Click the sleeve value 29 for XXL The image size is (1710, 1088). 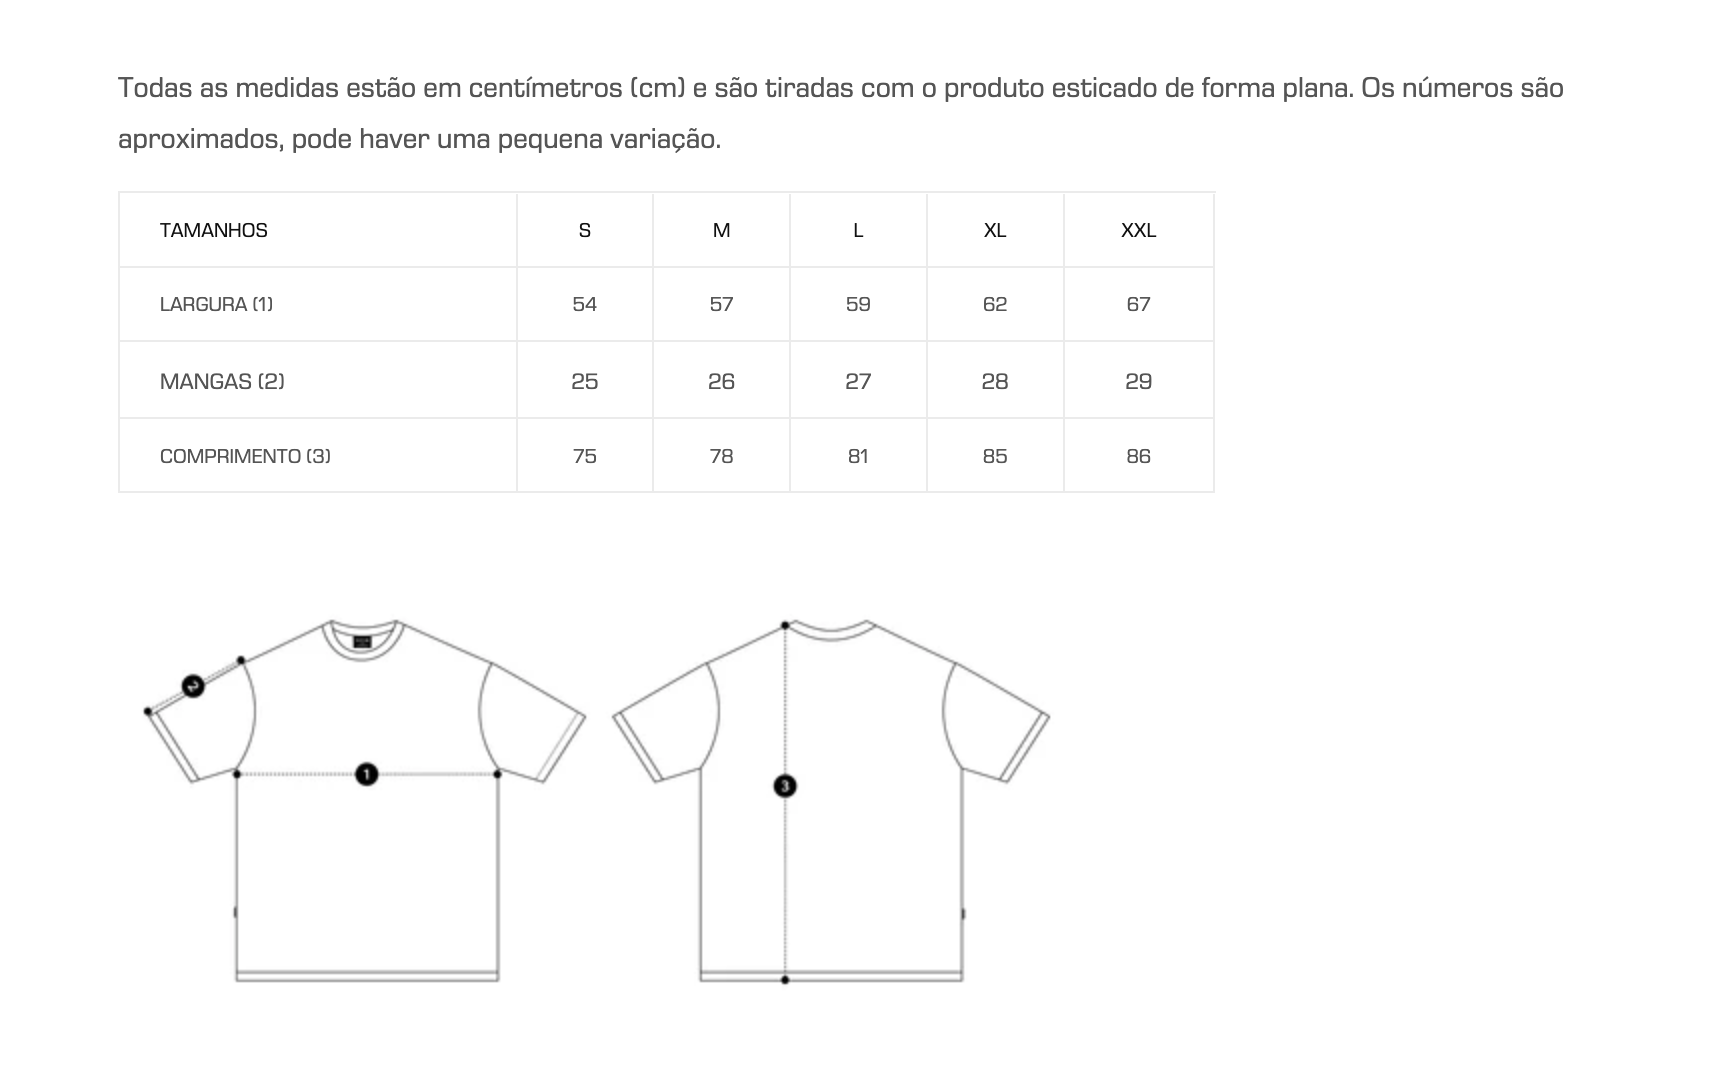pos(1139,381)
